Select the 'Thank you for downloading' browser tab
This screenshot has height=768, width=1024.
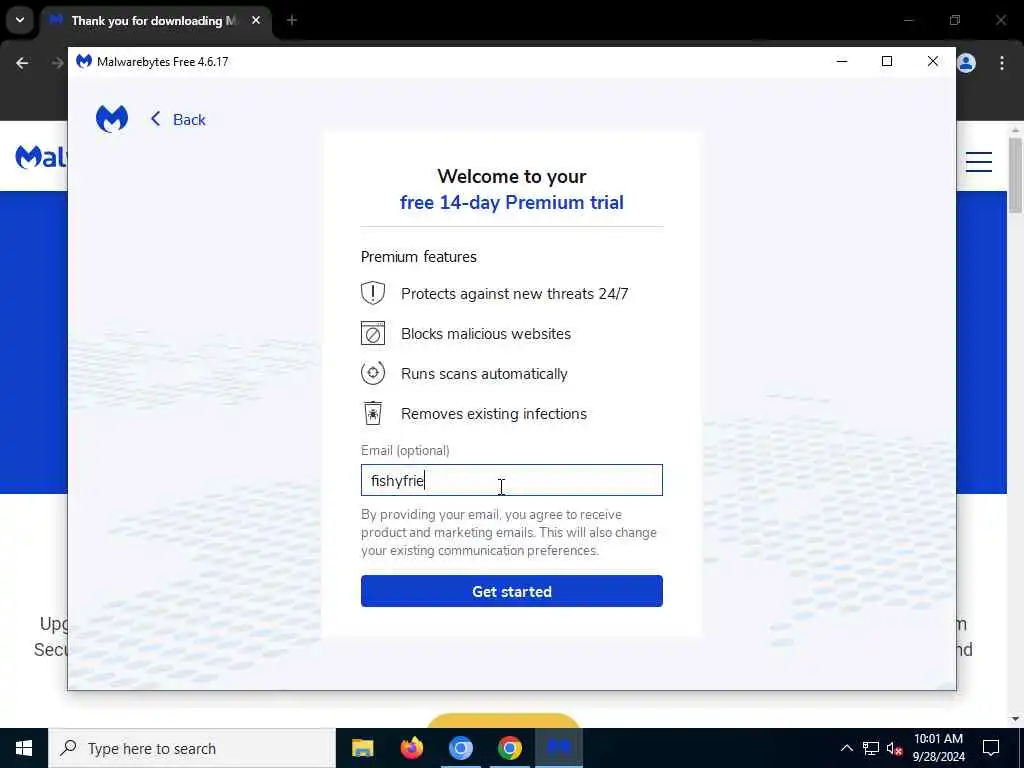(155, 21)
